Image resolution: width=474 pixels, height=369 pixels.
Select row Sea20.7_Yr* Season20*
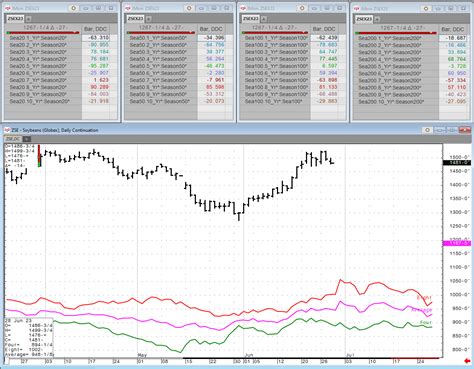tap(43, 80)
